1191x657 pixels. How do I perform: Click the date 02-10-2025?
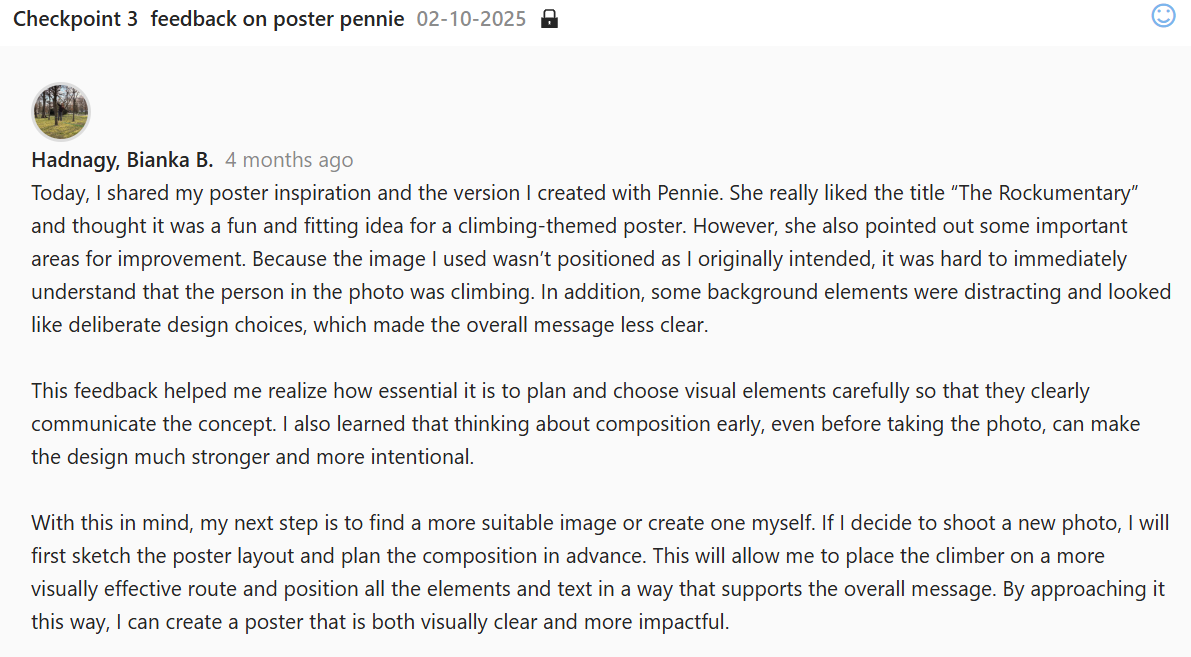[x=471, y=19]
